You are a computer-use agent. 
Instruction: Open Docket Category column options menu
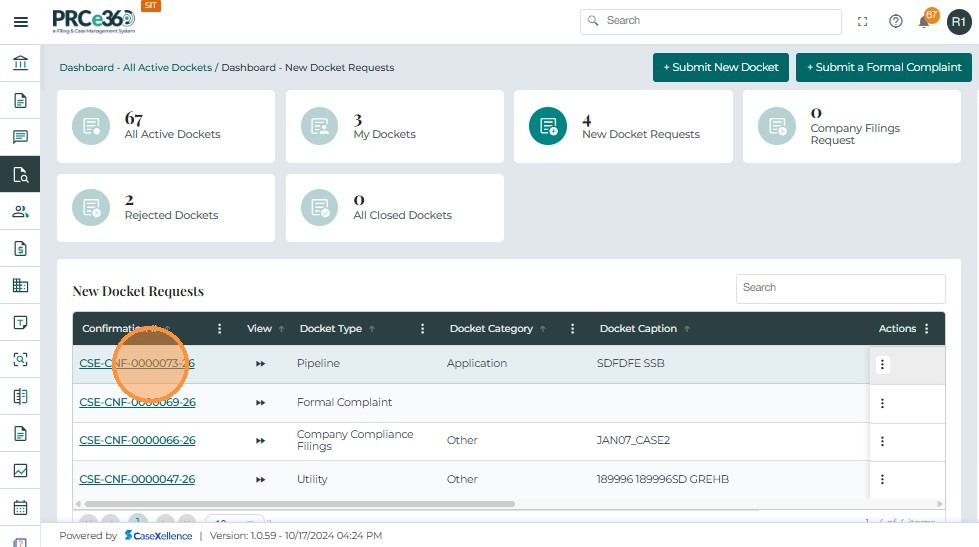click(573, 329)
